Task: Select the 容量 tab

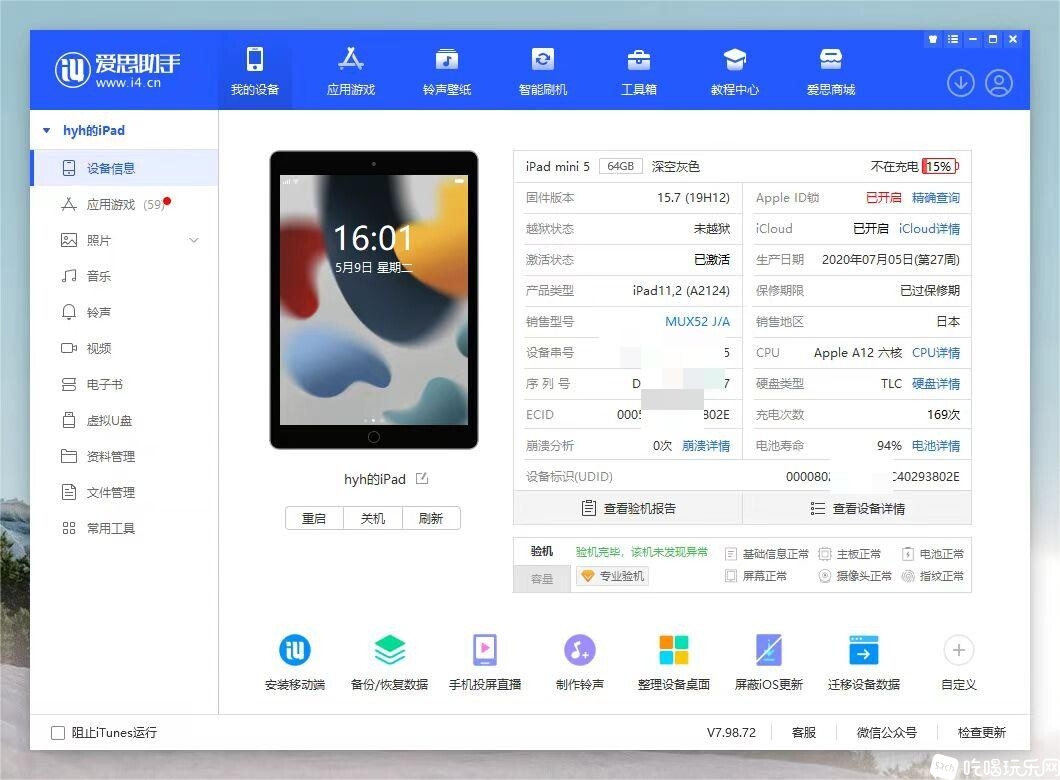Action: pyautogui.click(x=541, y=579)
